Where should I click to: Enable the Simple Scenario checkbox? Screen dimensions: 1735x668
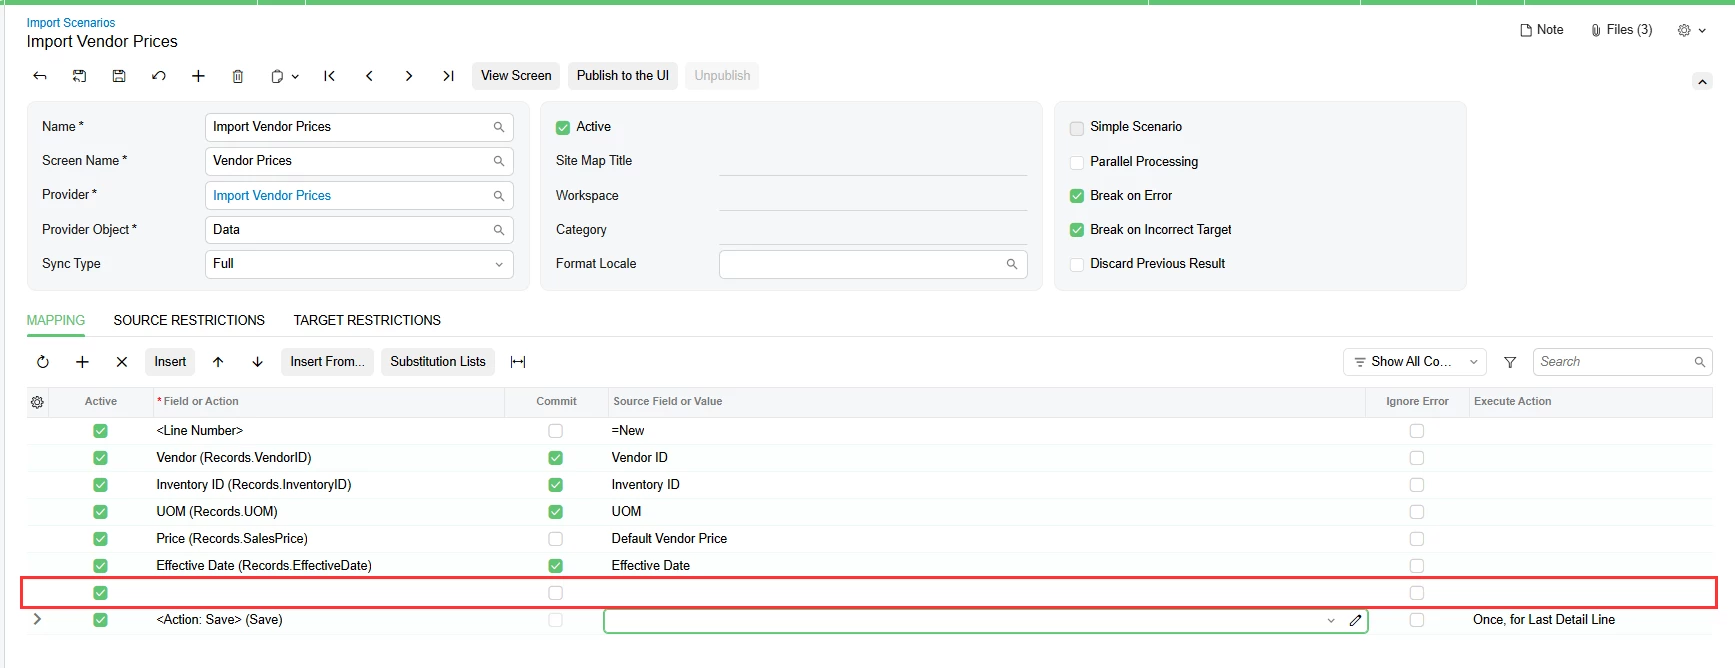pyautogui.click(x=1077, y=128)
